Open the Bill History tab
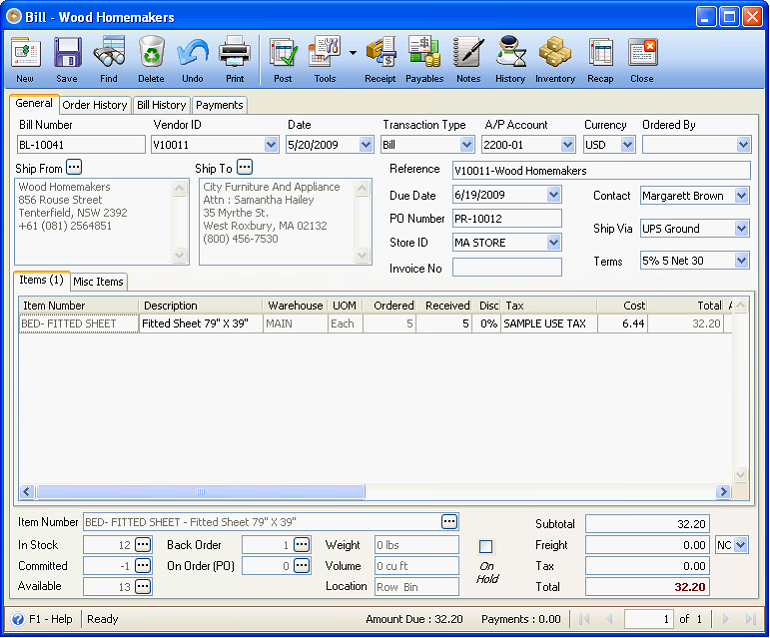Screen dimensions: 770x638 pyautogui.click(x=162, y=105)
